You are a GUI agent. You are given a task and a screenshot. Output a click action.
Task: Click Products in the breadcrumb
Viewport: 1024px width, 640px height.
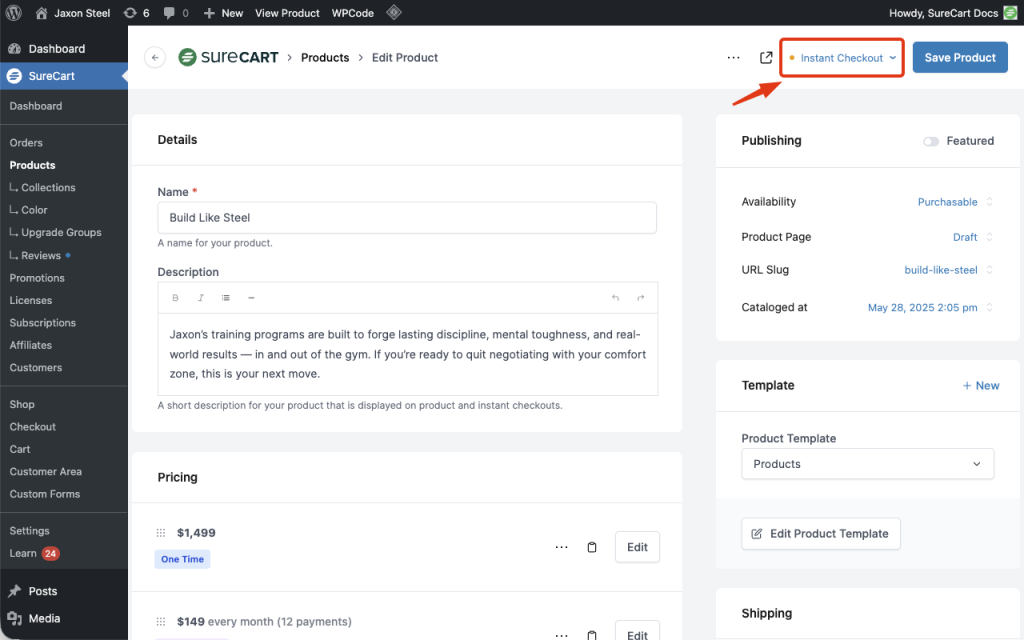[x=325, y=57]
